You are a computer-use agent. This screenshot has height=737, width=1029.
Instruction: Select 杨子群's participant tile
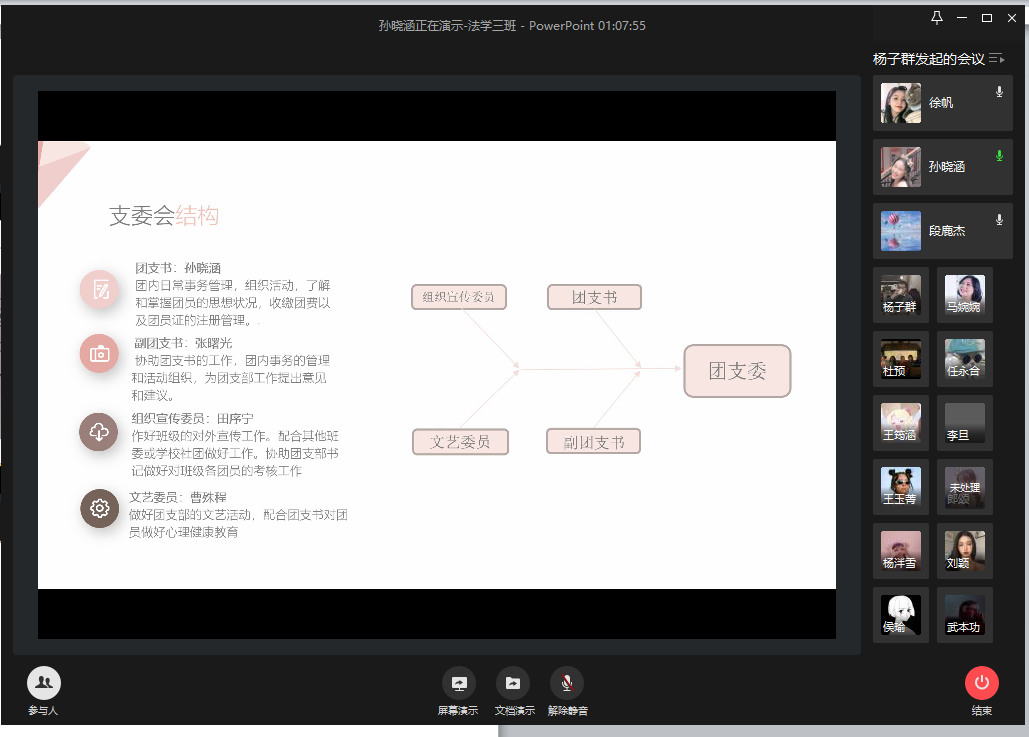pyautogui.click(x=900, y=295)
